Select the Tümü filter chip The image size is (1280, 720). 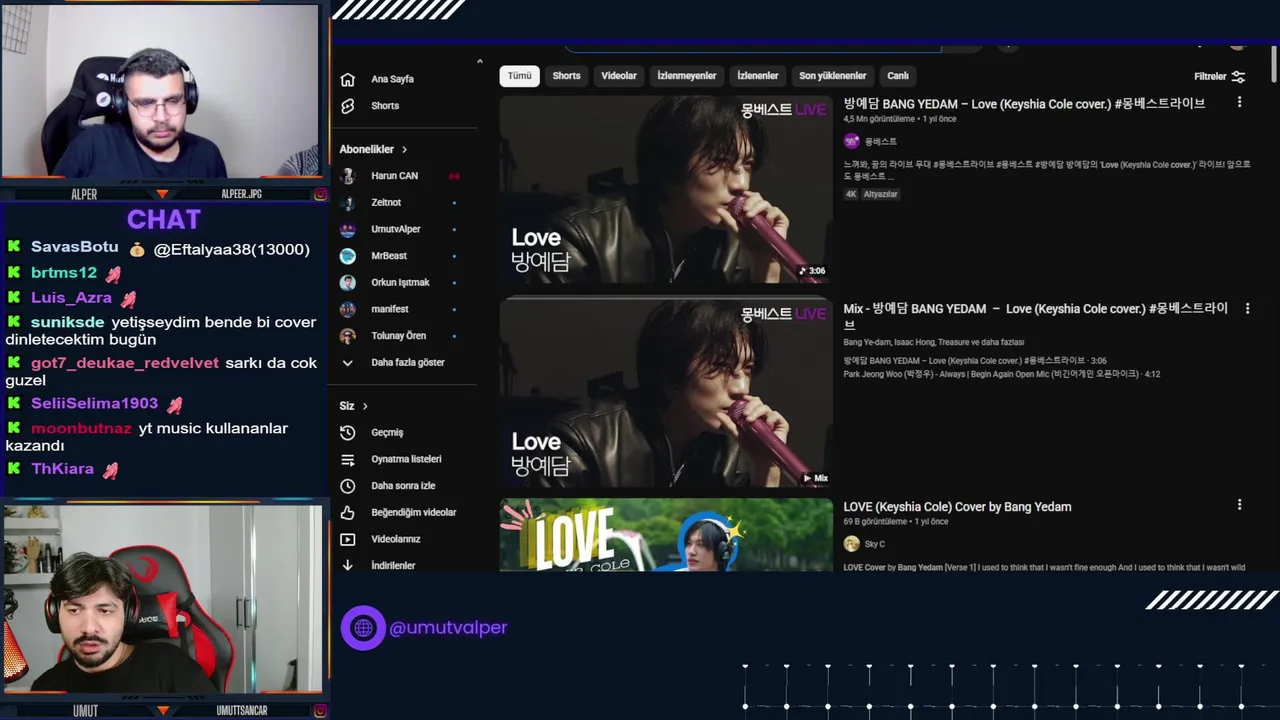click(x=519, y=76)
